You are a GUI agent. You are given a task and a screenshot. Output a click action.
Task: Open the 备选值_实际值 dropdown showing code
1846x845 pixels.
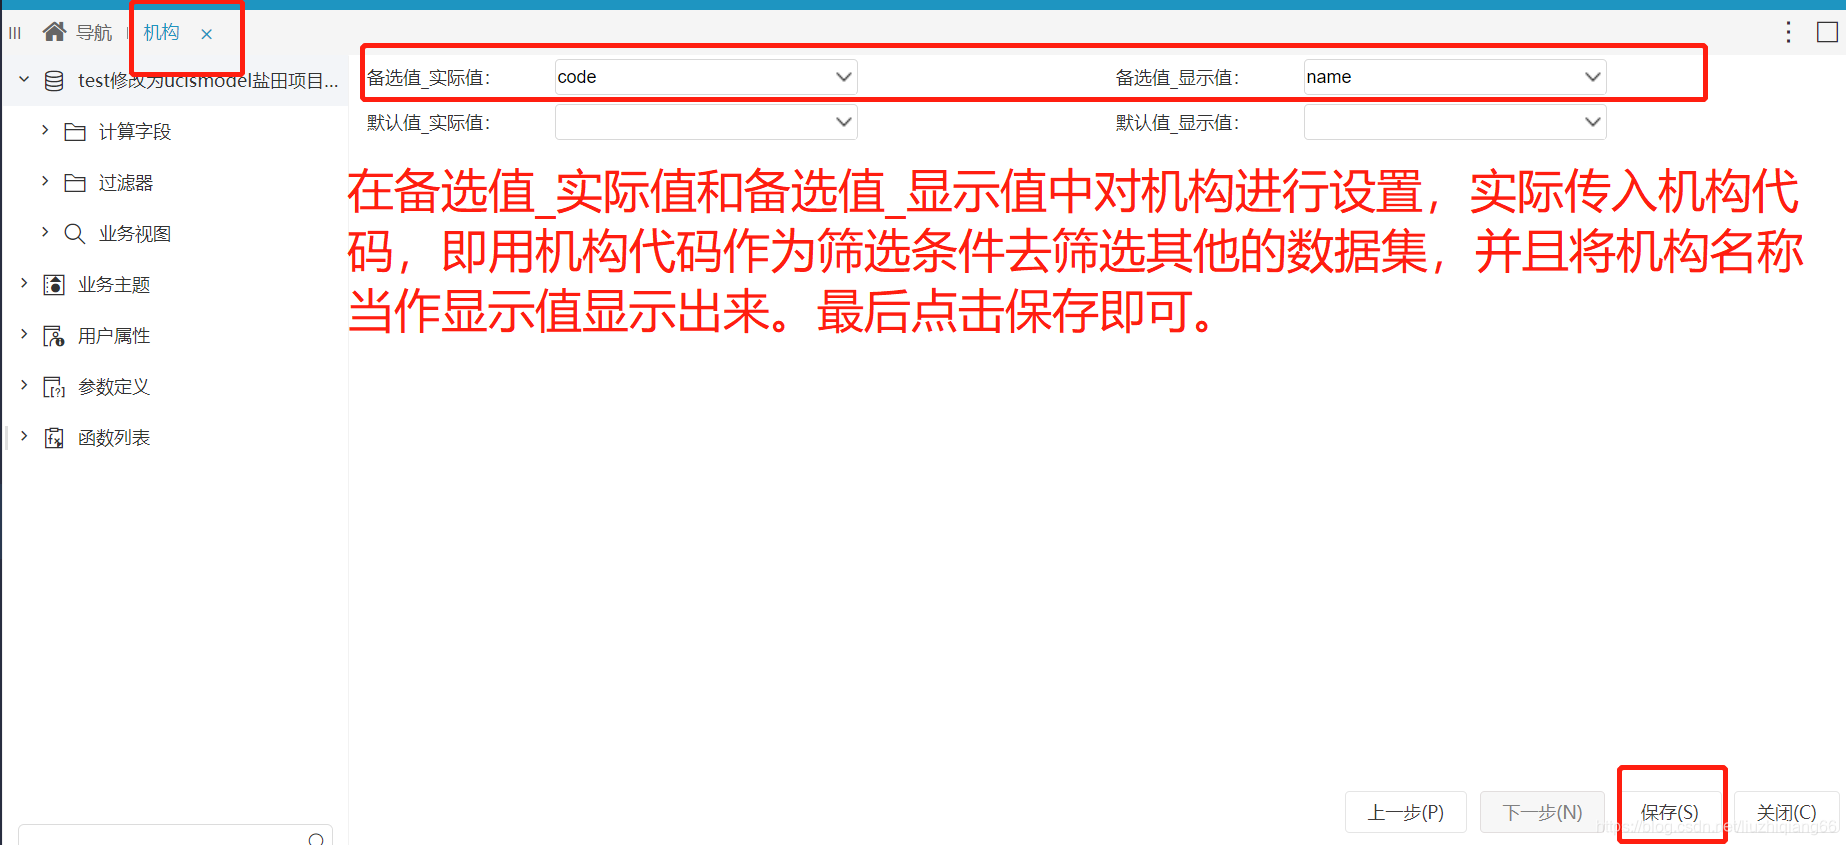click(x=706, y=77)
